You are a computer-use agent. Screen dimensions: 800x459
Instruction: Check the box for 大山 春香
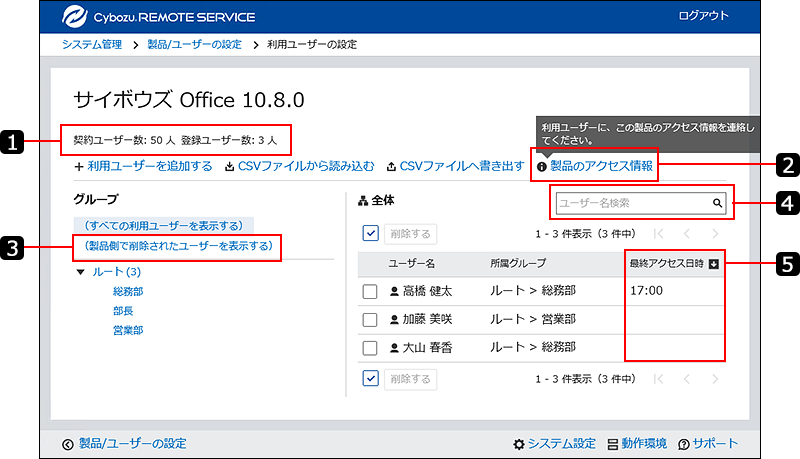click(x=370, y=348)
